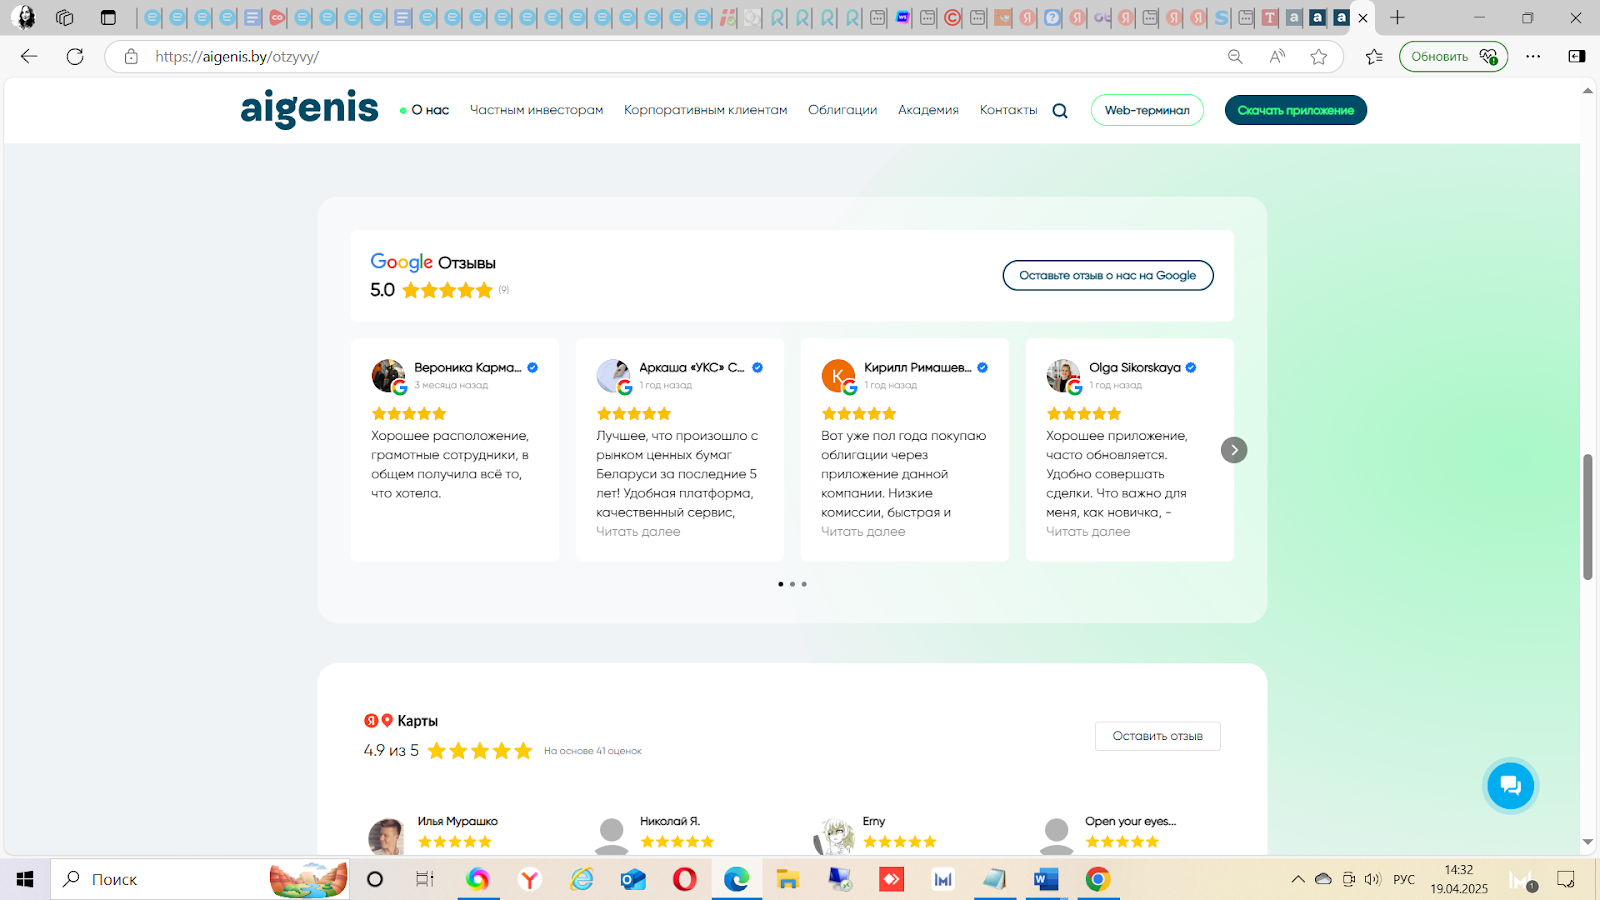Open File Explorer from taskbar
1600x900 pixels.
tap(788, 879)
